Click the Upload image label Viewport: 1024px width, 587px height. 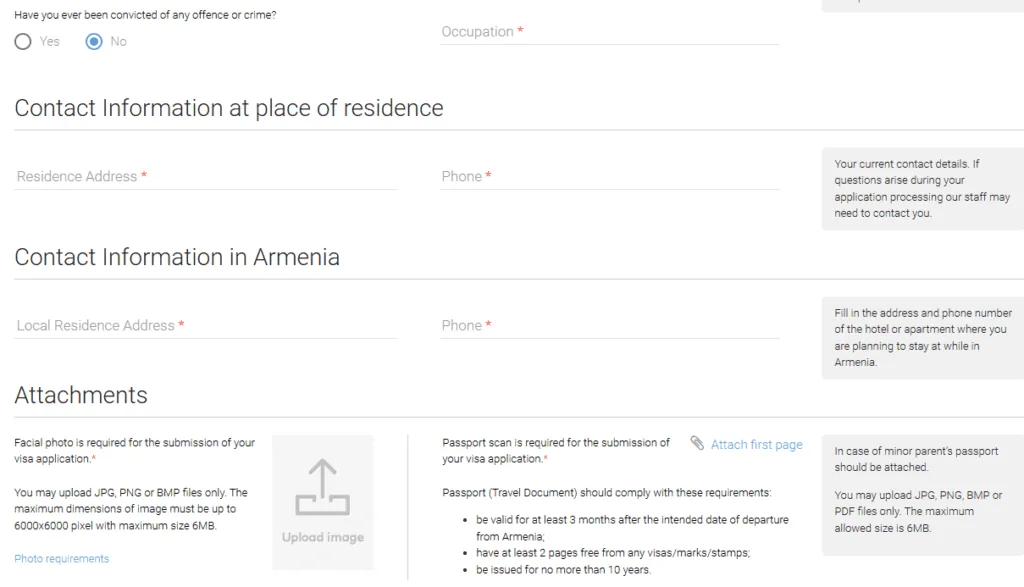[323, 537]
